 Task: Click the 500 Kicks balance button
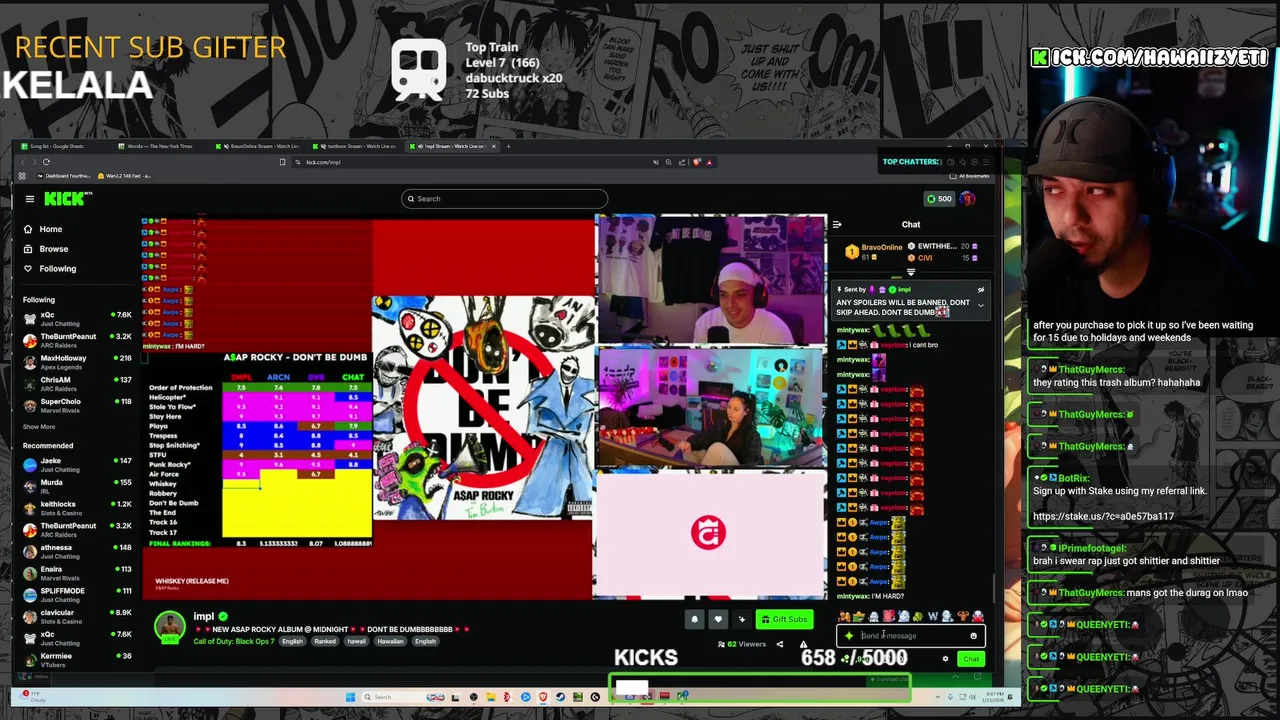938,199
